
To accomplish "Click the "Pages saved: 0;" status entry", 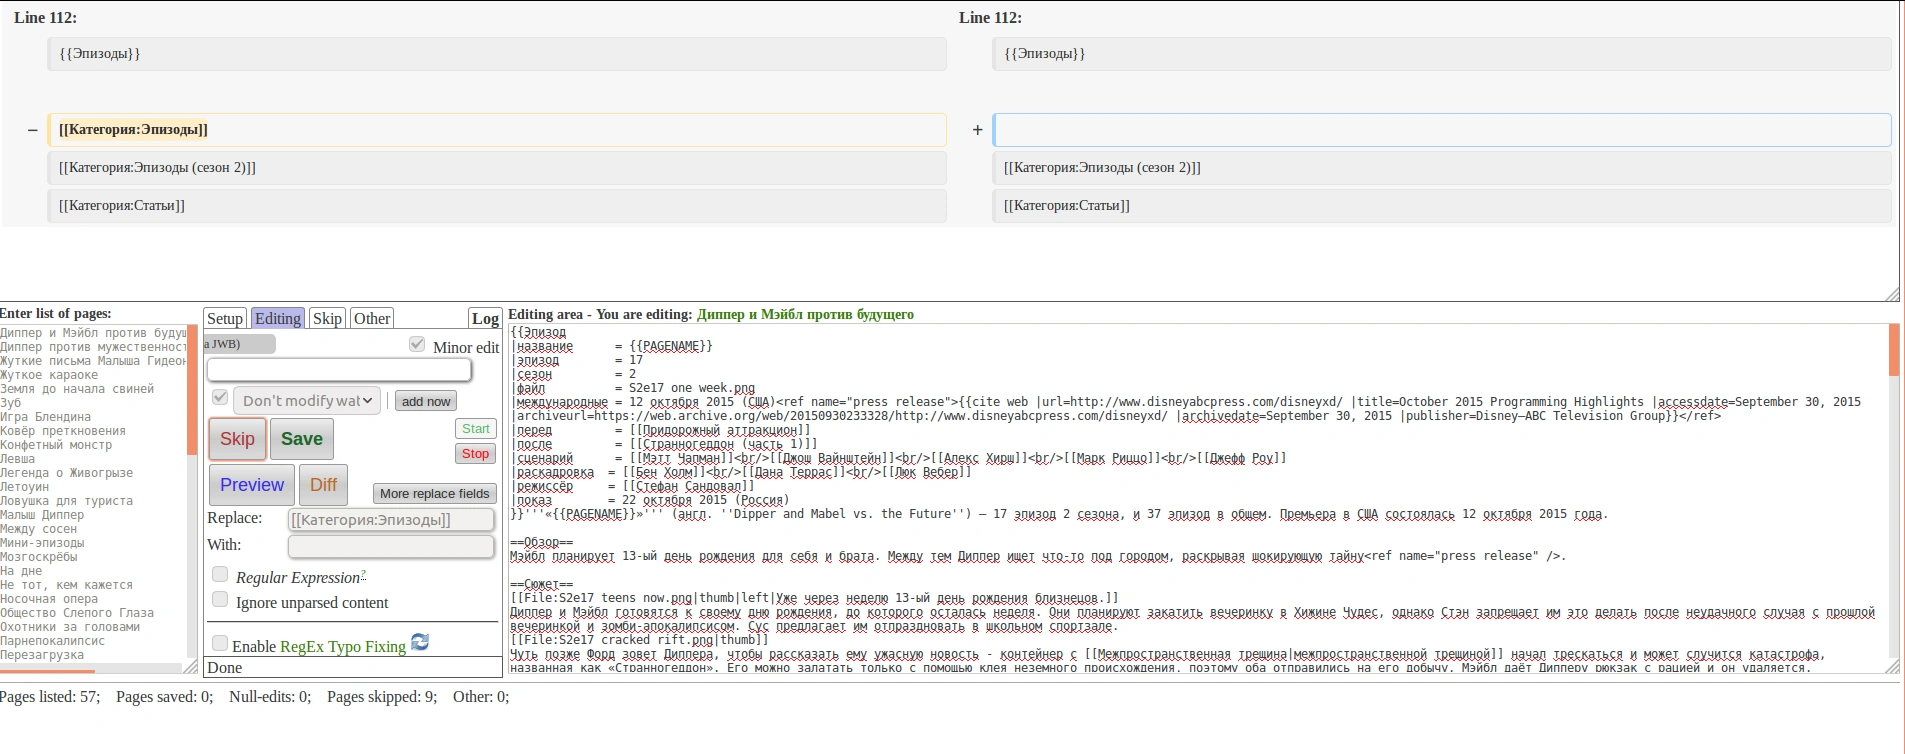I will tap(164, 697).
